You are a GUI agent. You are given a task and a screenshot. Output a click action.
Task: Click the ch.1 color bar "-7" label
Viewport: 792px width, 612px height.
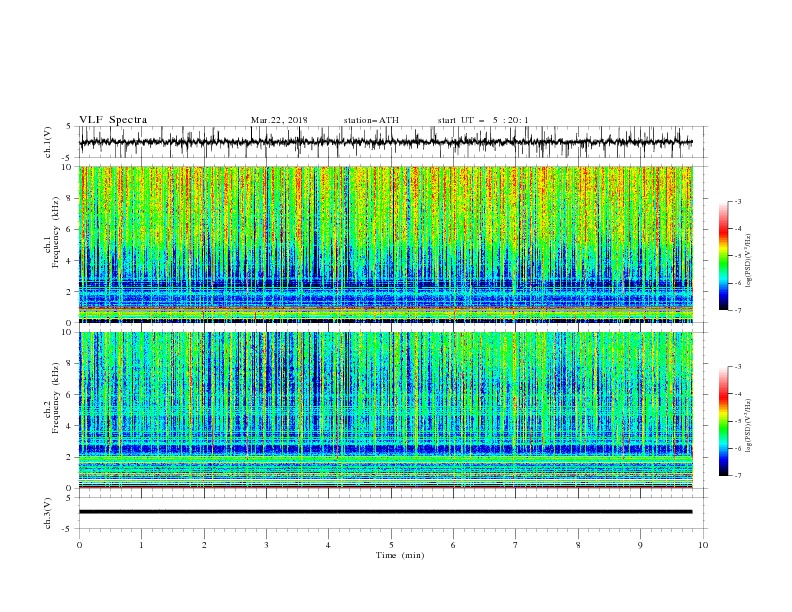737,310
